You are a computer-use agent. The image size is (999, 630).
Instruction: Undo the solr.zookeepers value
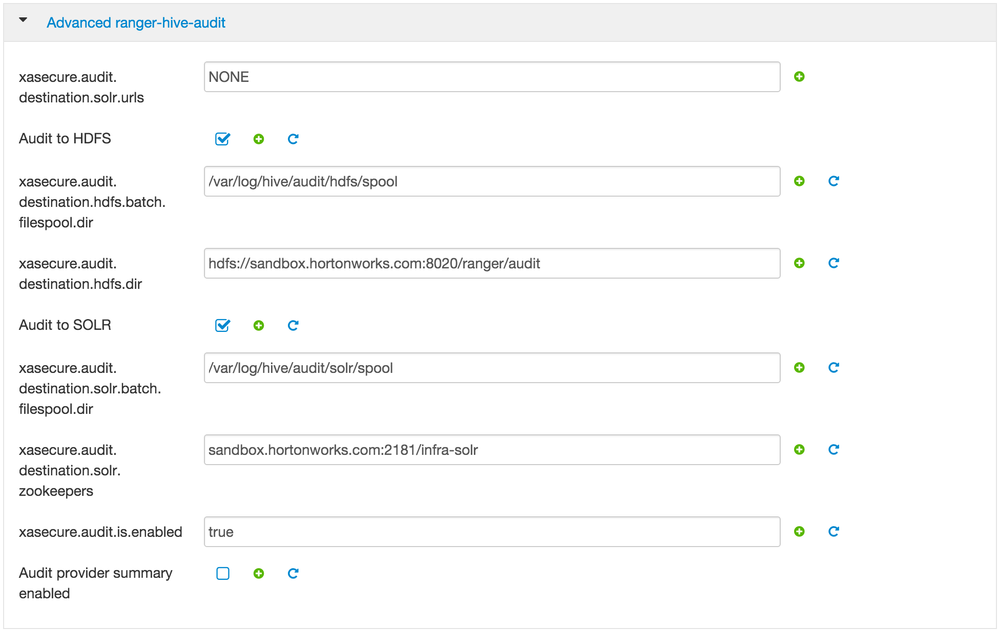pyautogui.click(x=833, y=449)
